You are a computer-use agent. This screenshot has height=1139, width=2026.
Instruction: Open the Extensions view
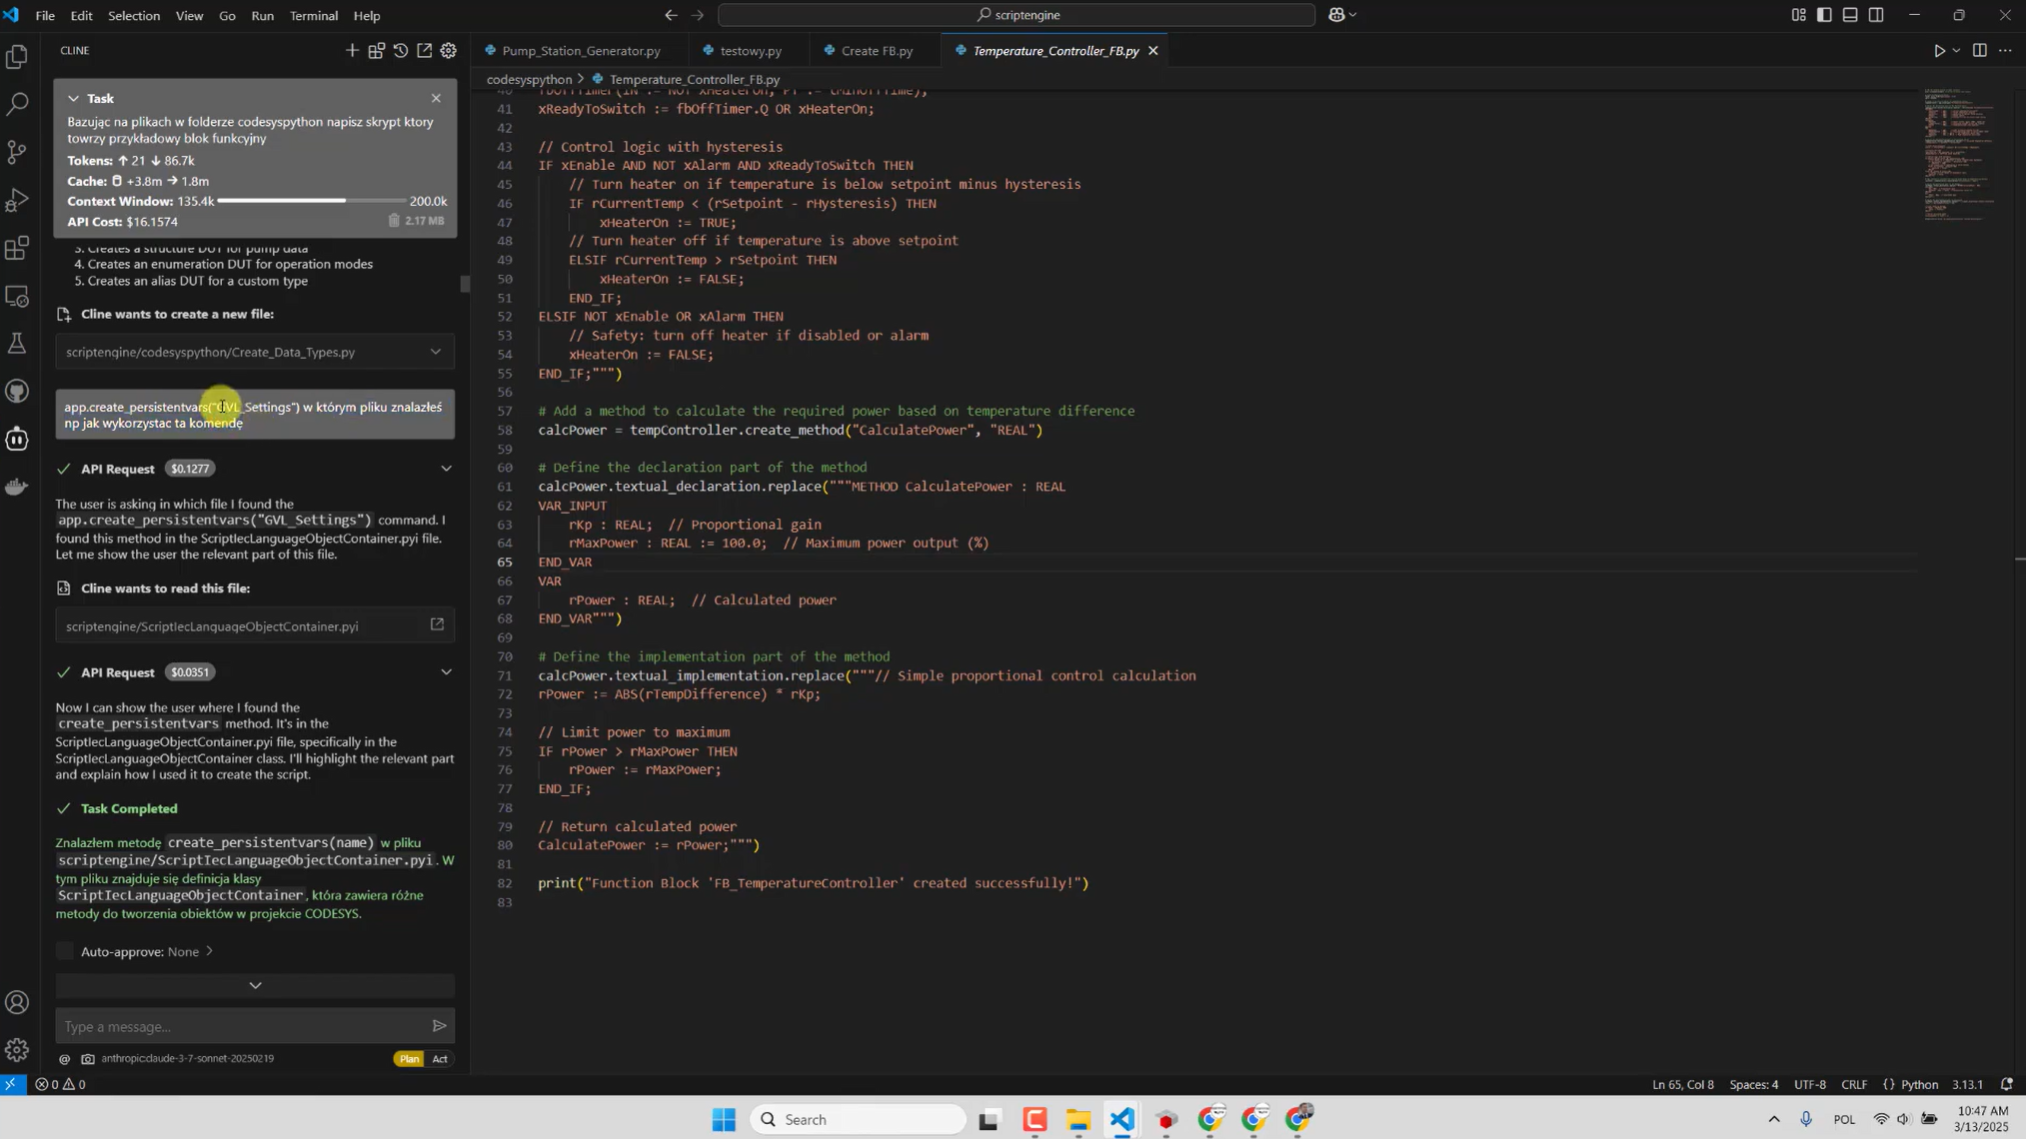(17, 248)
